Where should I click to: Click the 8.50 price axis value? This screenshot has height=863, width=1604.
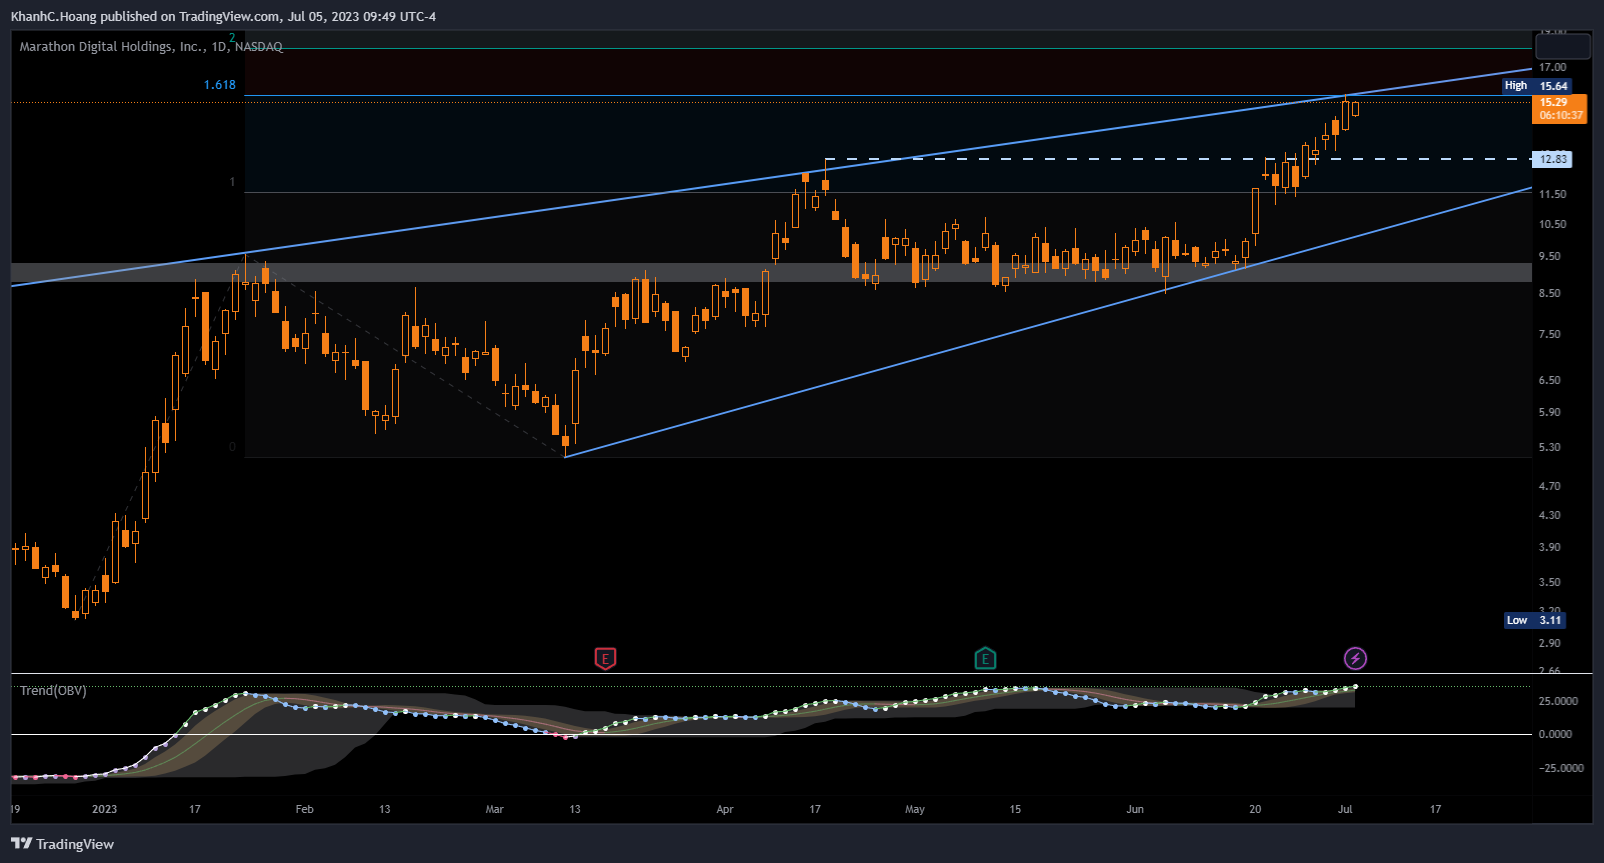point(1549,293)
